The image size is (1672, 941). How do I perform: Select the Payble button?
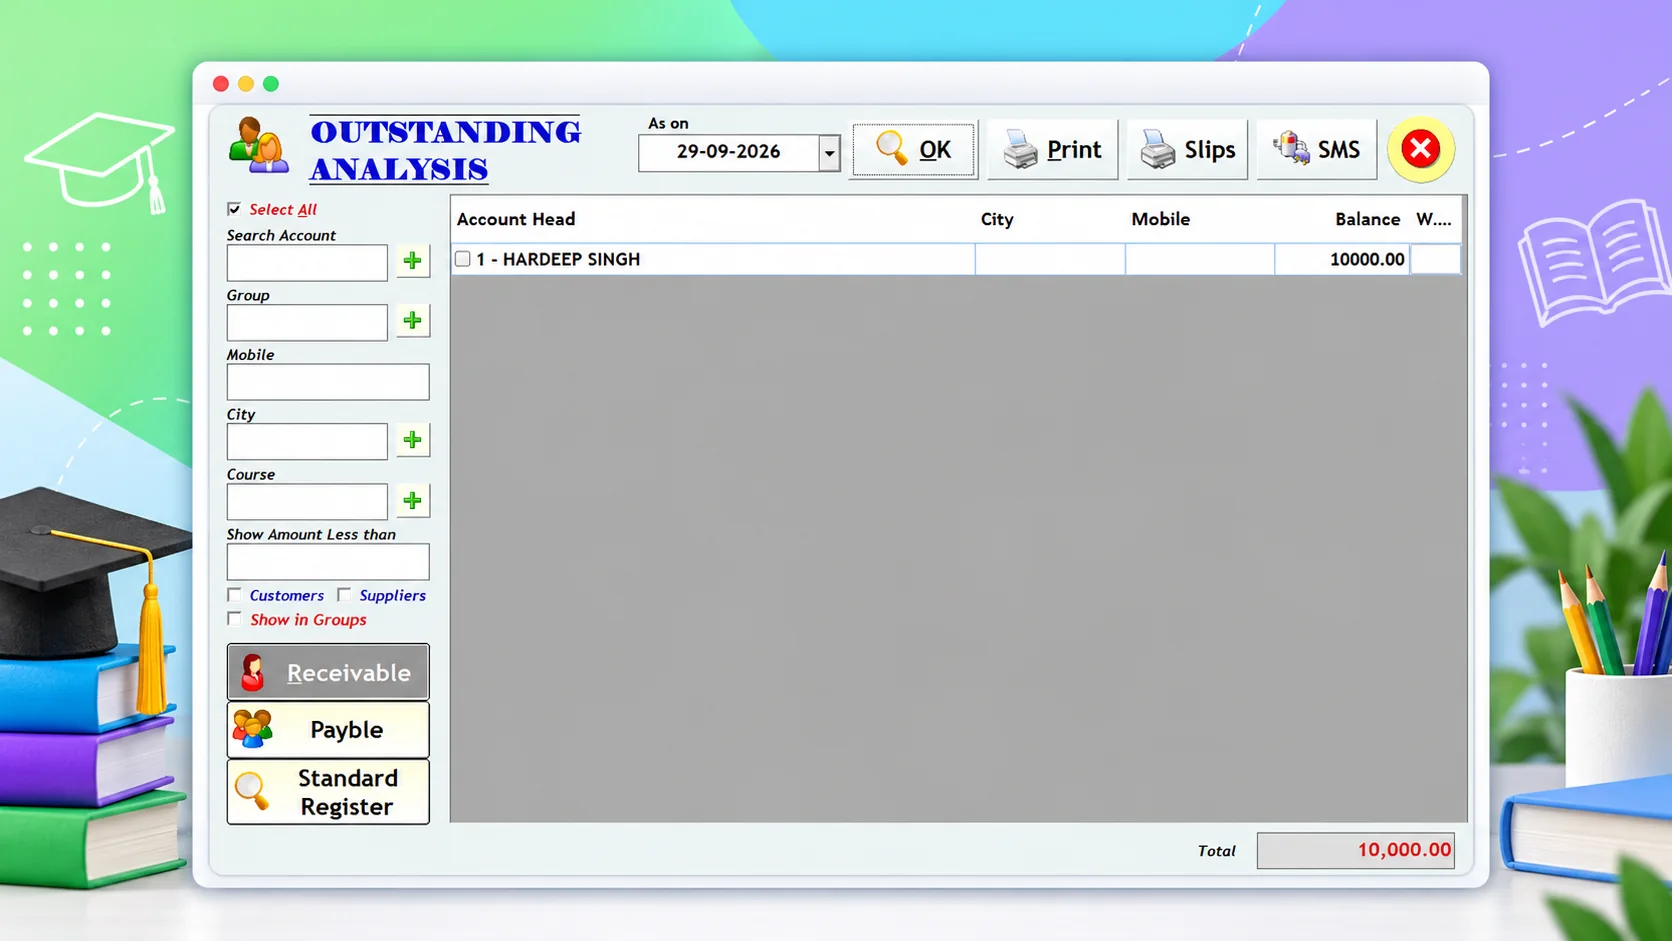328,730
